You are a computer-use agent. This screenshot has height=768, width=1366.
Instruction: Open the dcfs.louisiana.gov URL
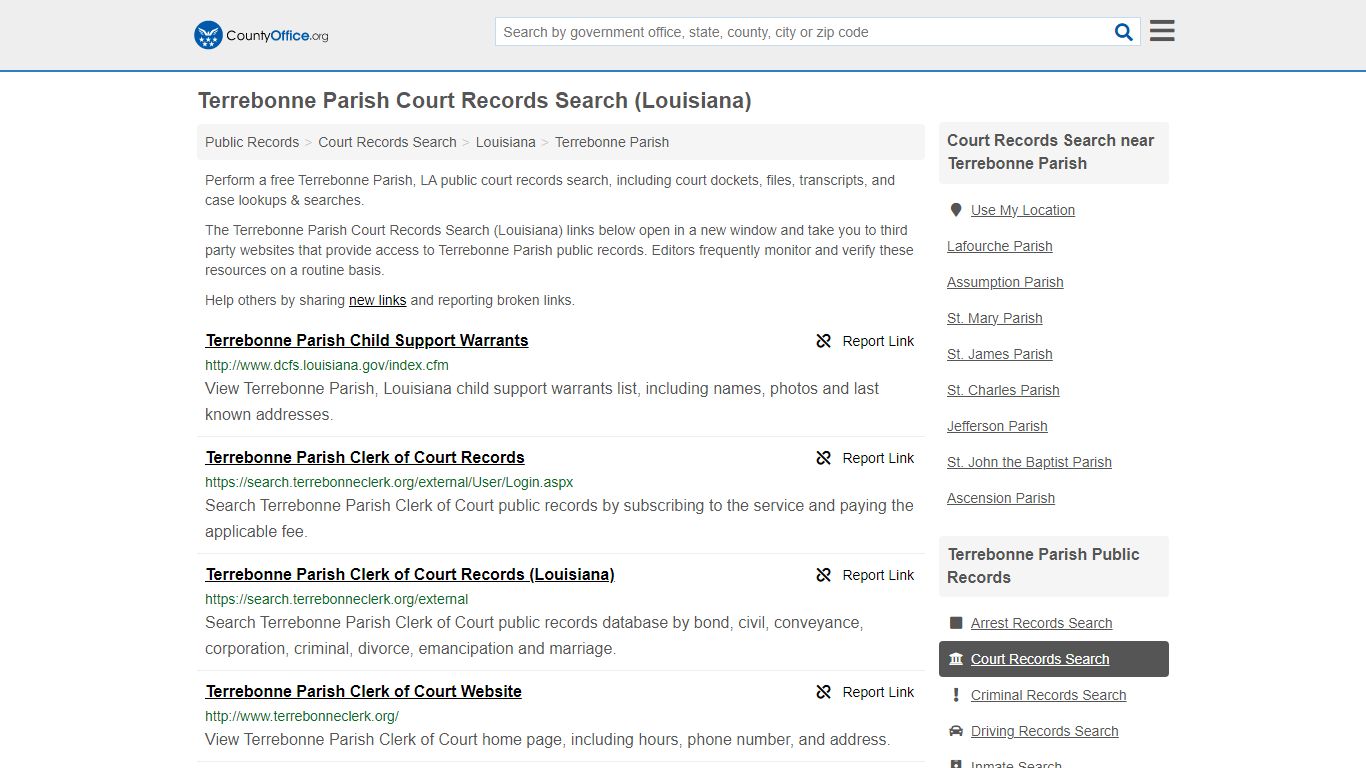pos(327,365)
